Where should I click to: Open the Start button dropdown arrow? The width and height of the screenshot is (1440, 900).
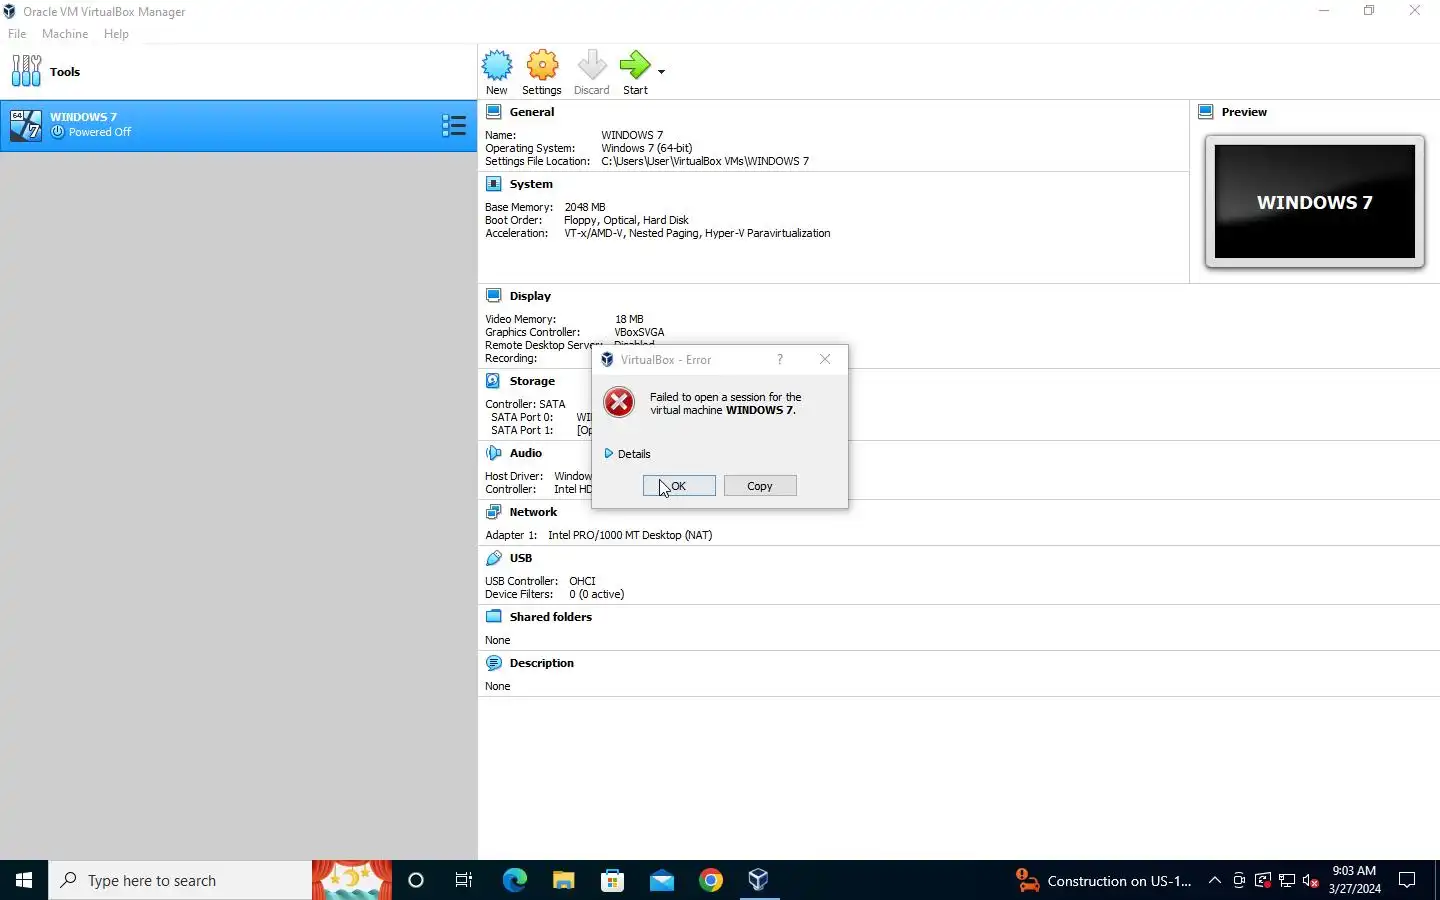[x=661, y=72]
